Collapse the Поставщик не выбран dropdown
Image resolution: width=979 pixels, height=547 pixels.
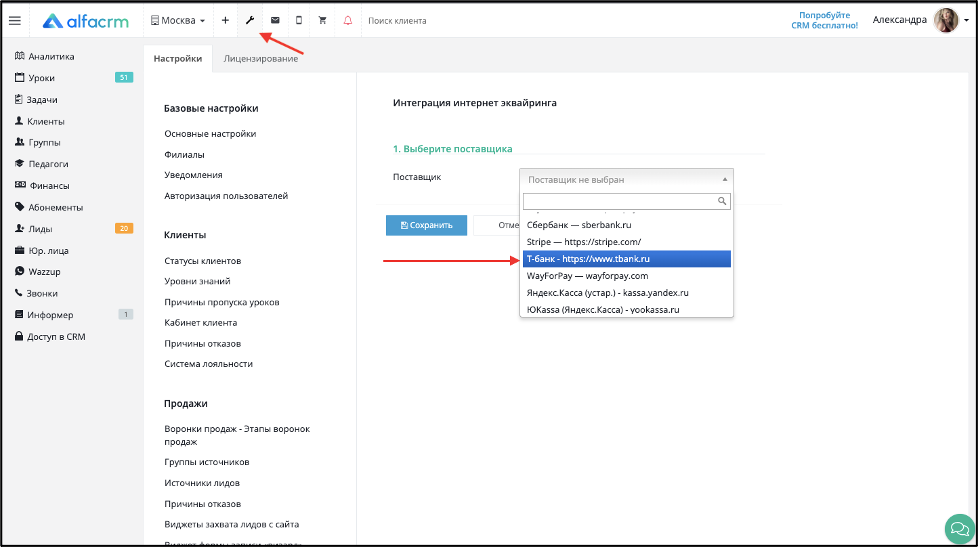coord(626,179)
